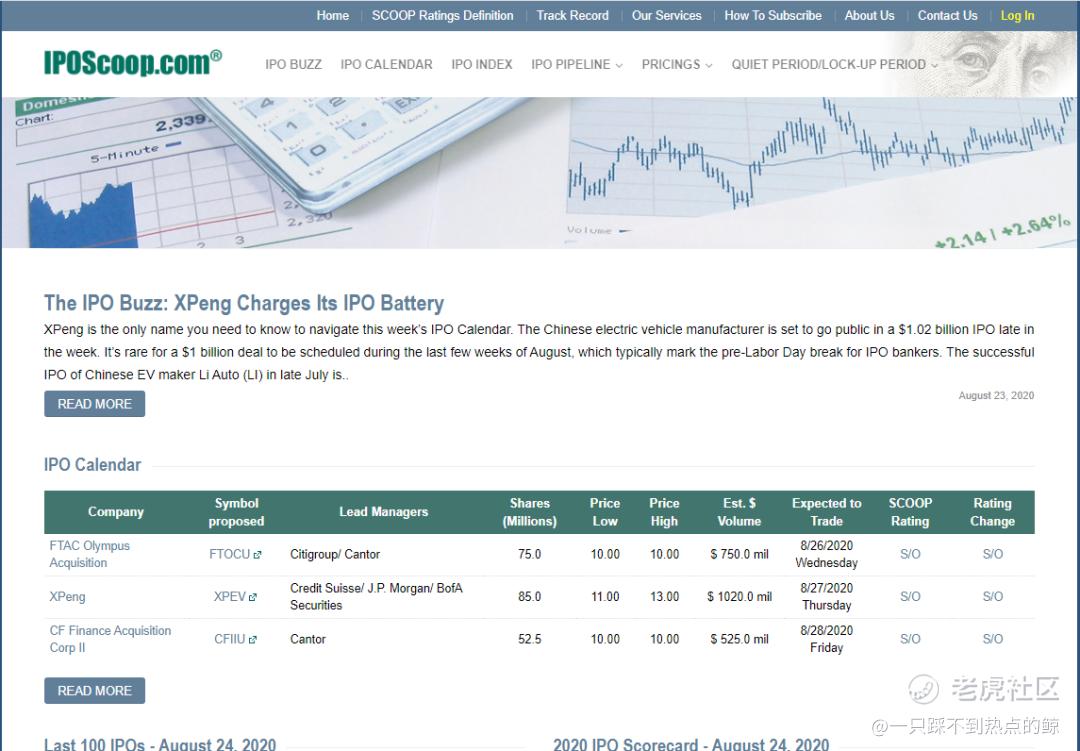The height and width of the screenshot is (751, 1080).
Task: Open Track Record page
Action: tap(572, 15)
